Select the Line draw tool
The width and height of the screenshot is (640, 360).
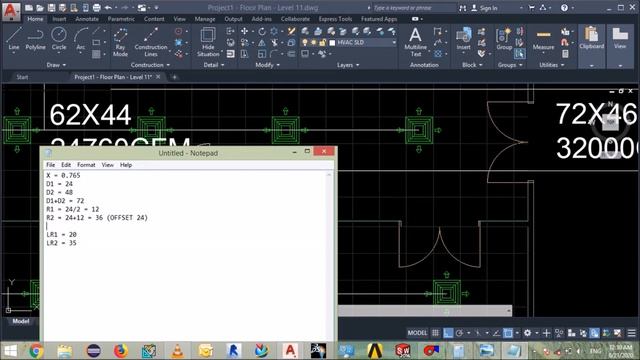point(13,39)
